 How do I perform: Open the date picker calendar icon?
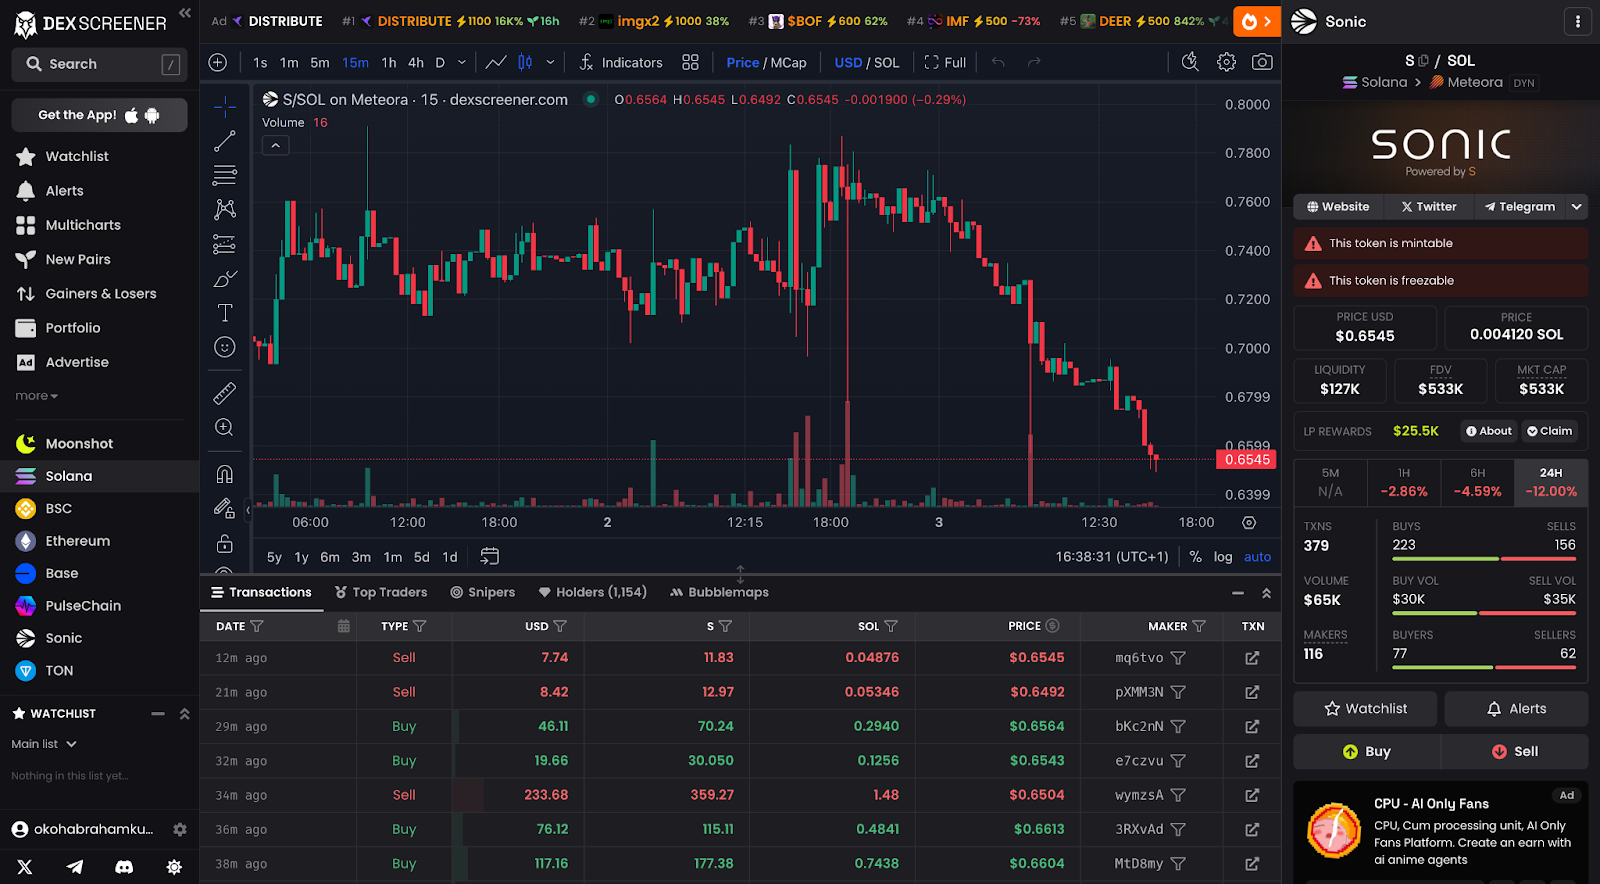pos(344,626)
